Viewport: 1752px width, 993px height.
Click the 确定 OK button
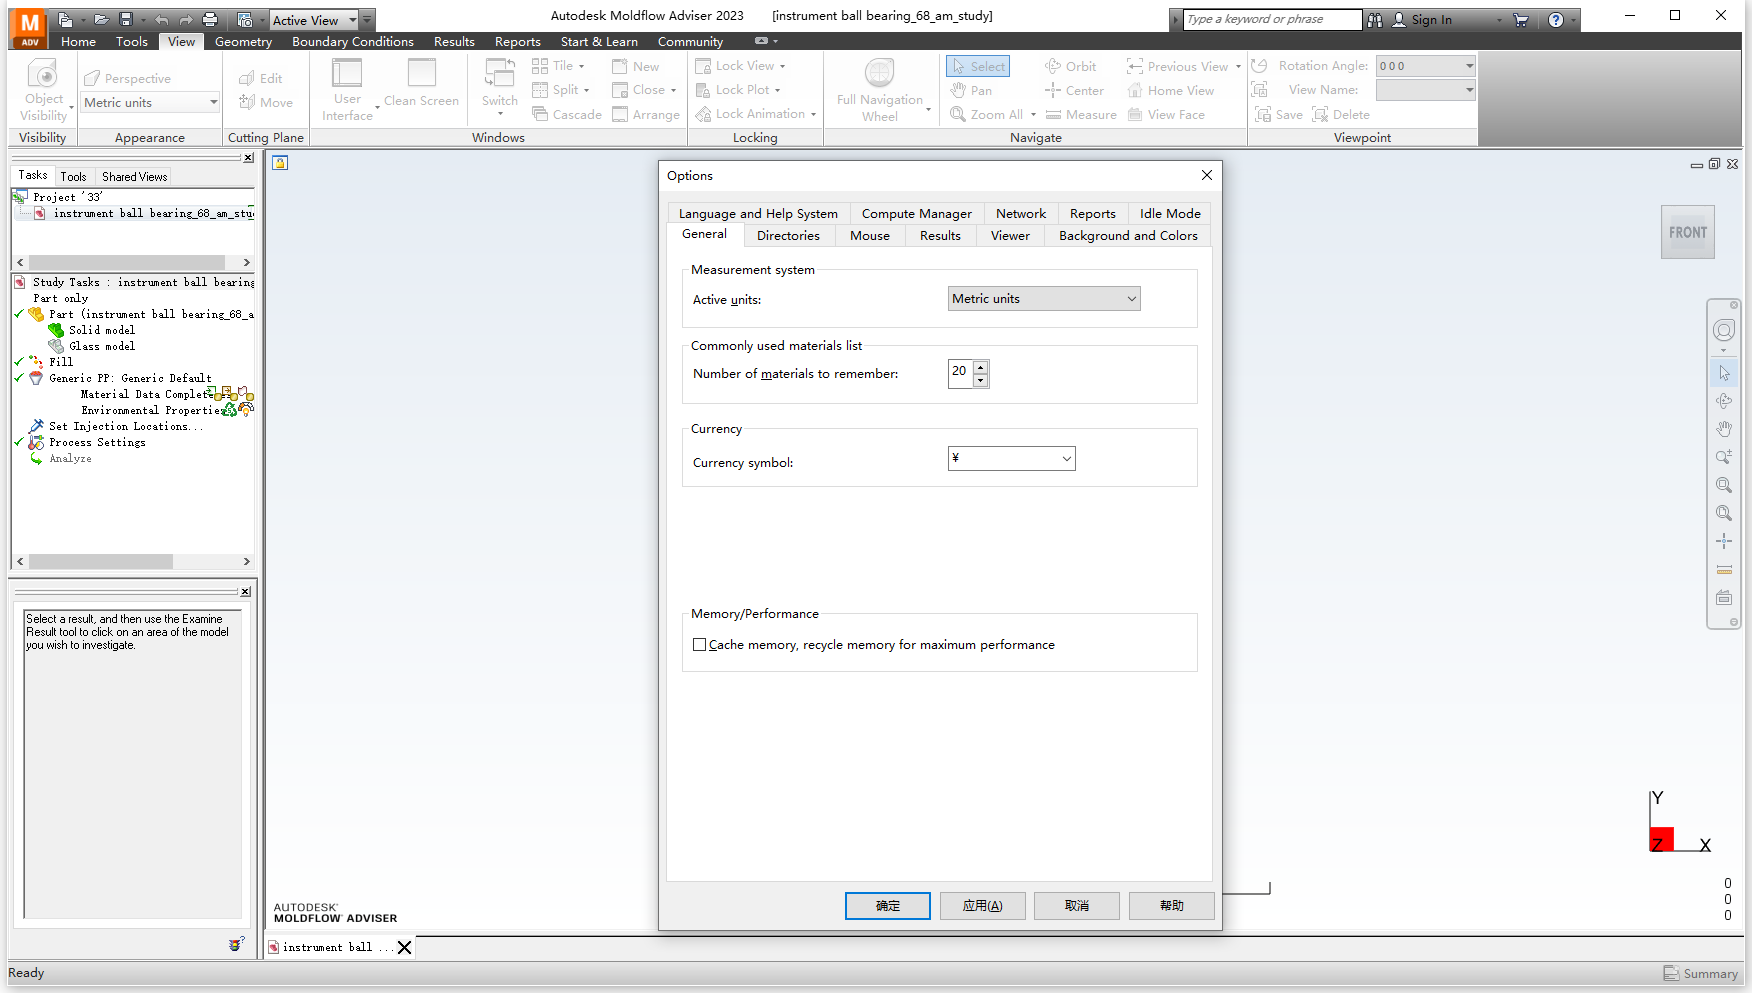point(888,906)
